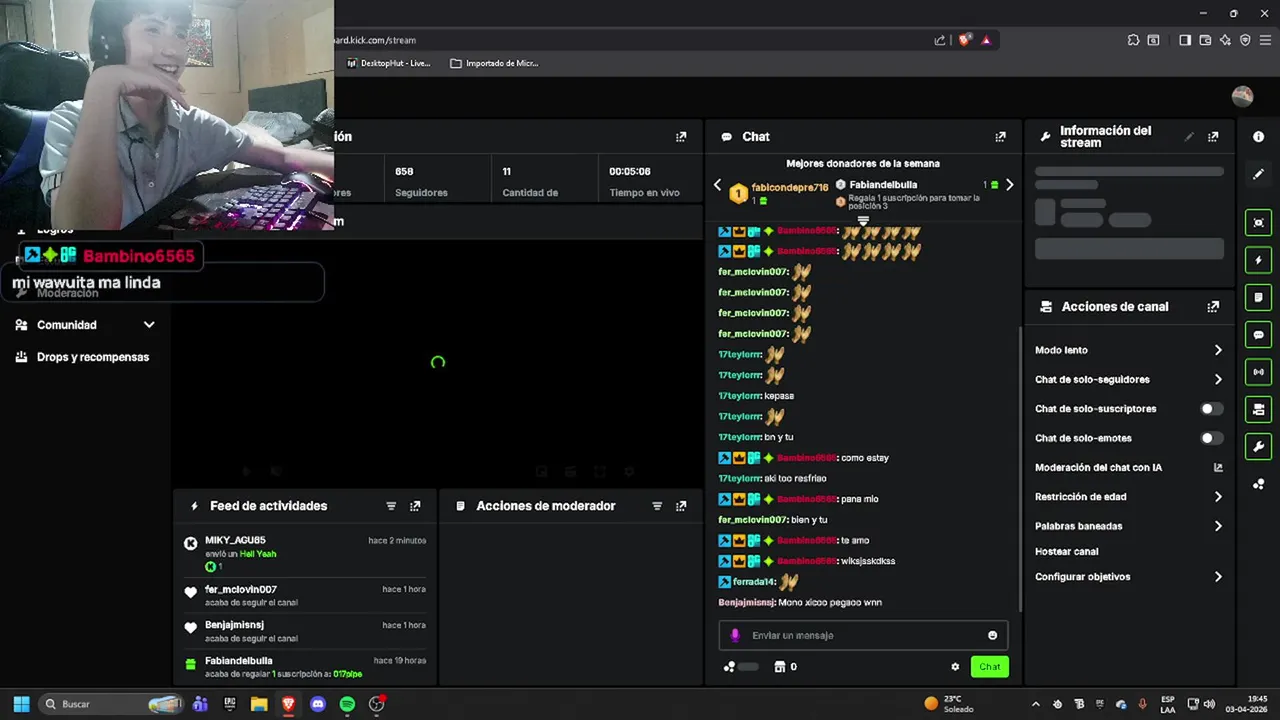This screenshot has height=720, width=1280.
Task: Expand Restricción de edad options
Action: (1218, 497)
